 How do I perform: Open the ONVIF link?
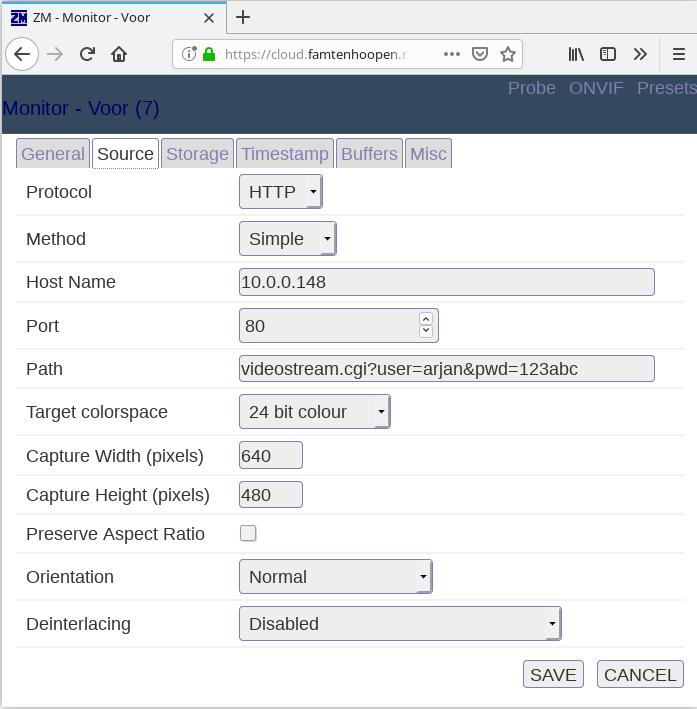point(596,88)
